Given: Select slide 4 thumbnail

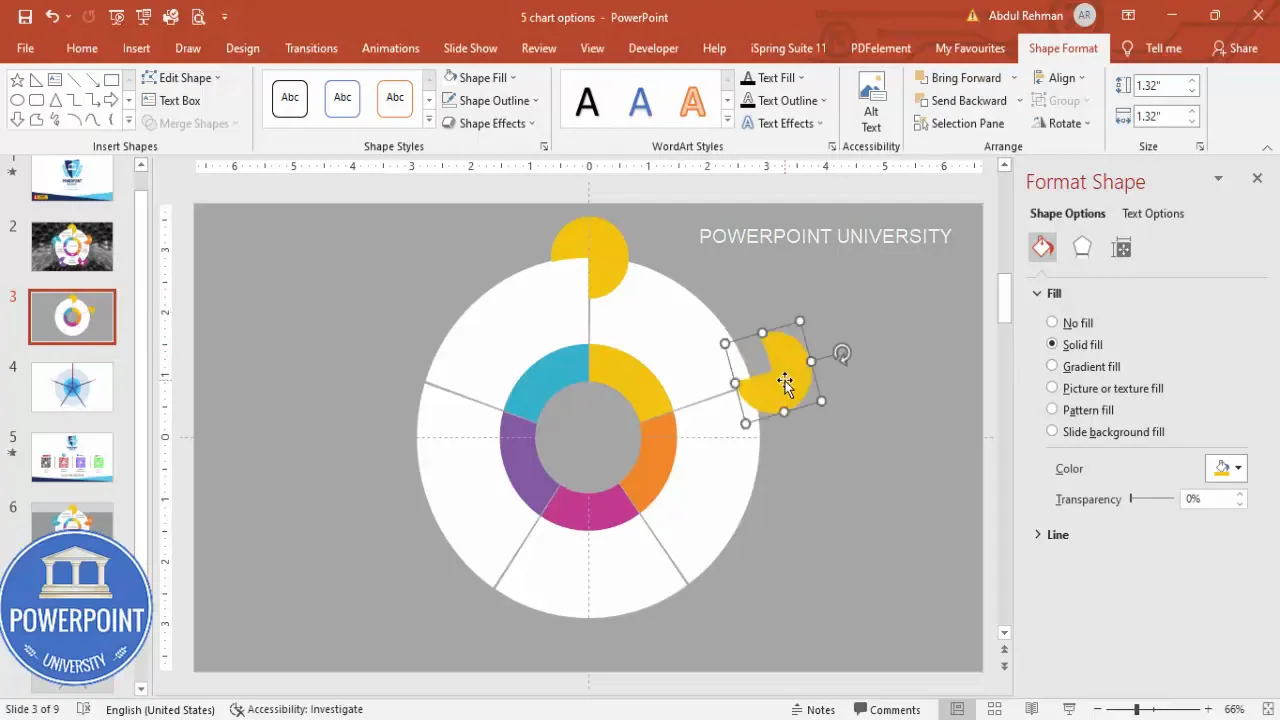Looking at the screenshot, I should (72, 386).
